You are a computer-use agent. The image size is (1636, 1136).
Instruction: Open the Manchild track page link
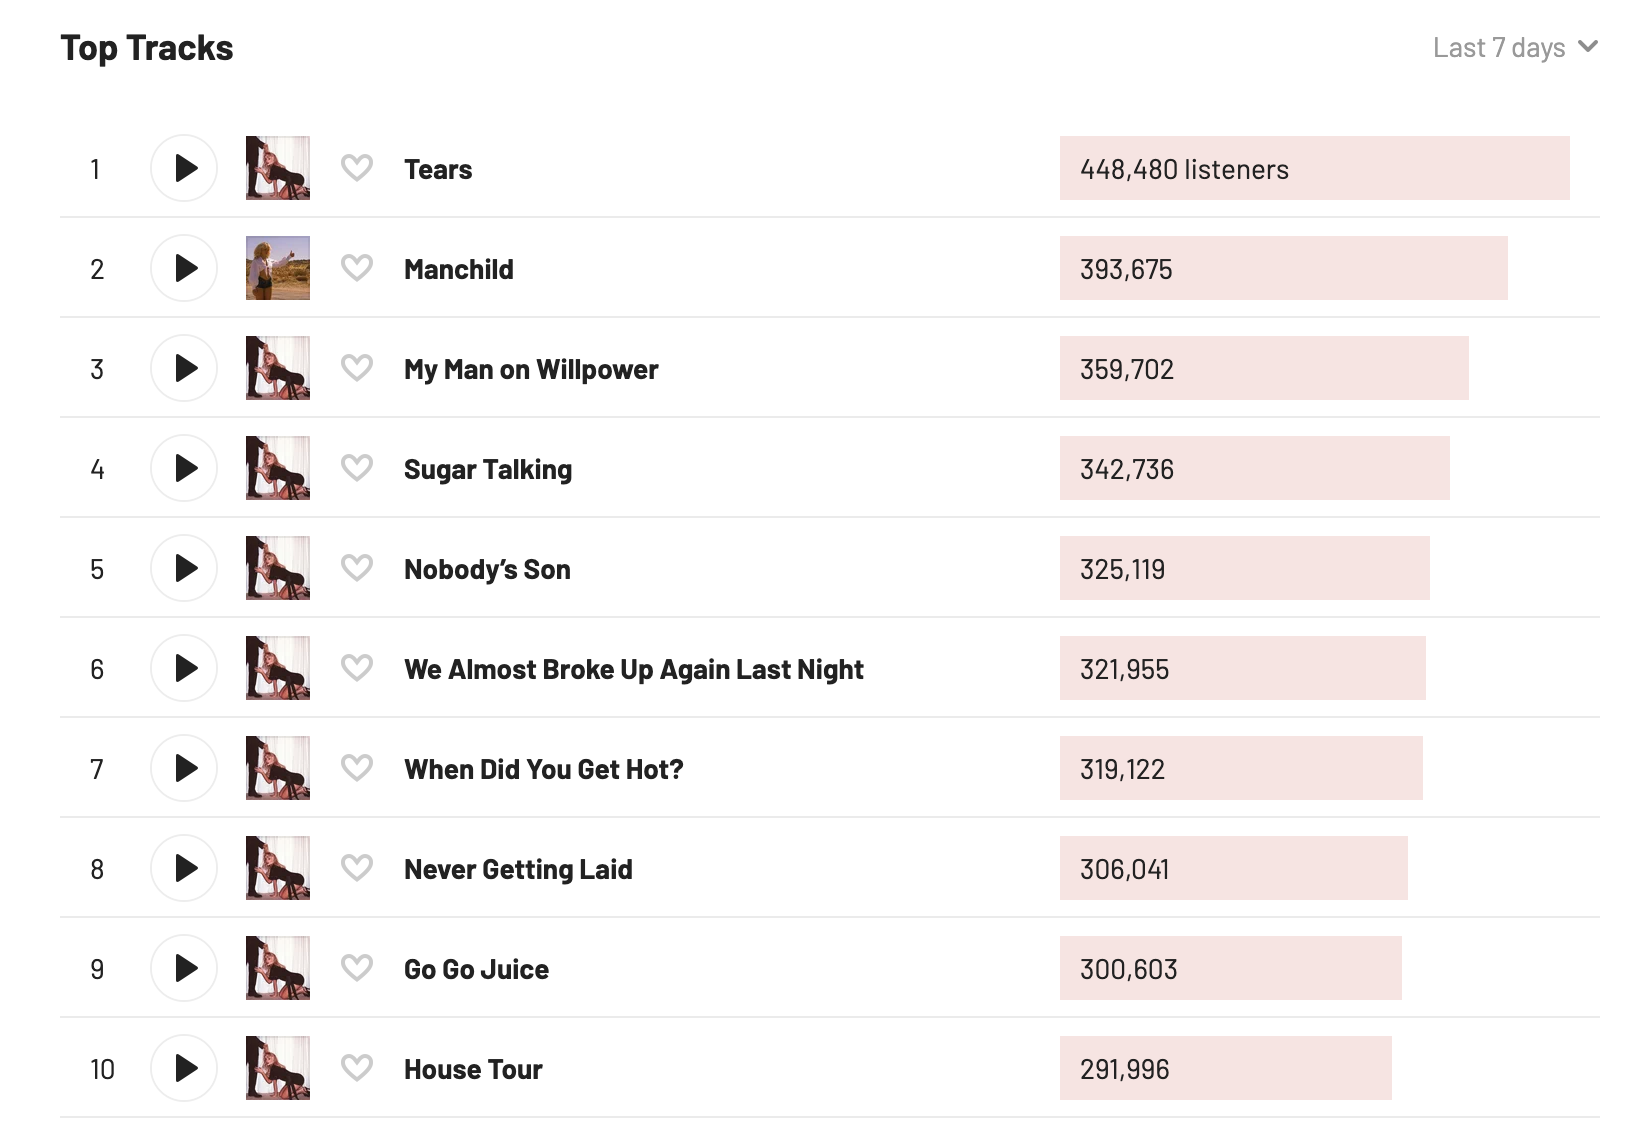click(459, 270)
